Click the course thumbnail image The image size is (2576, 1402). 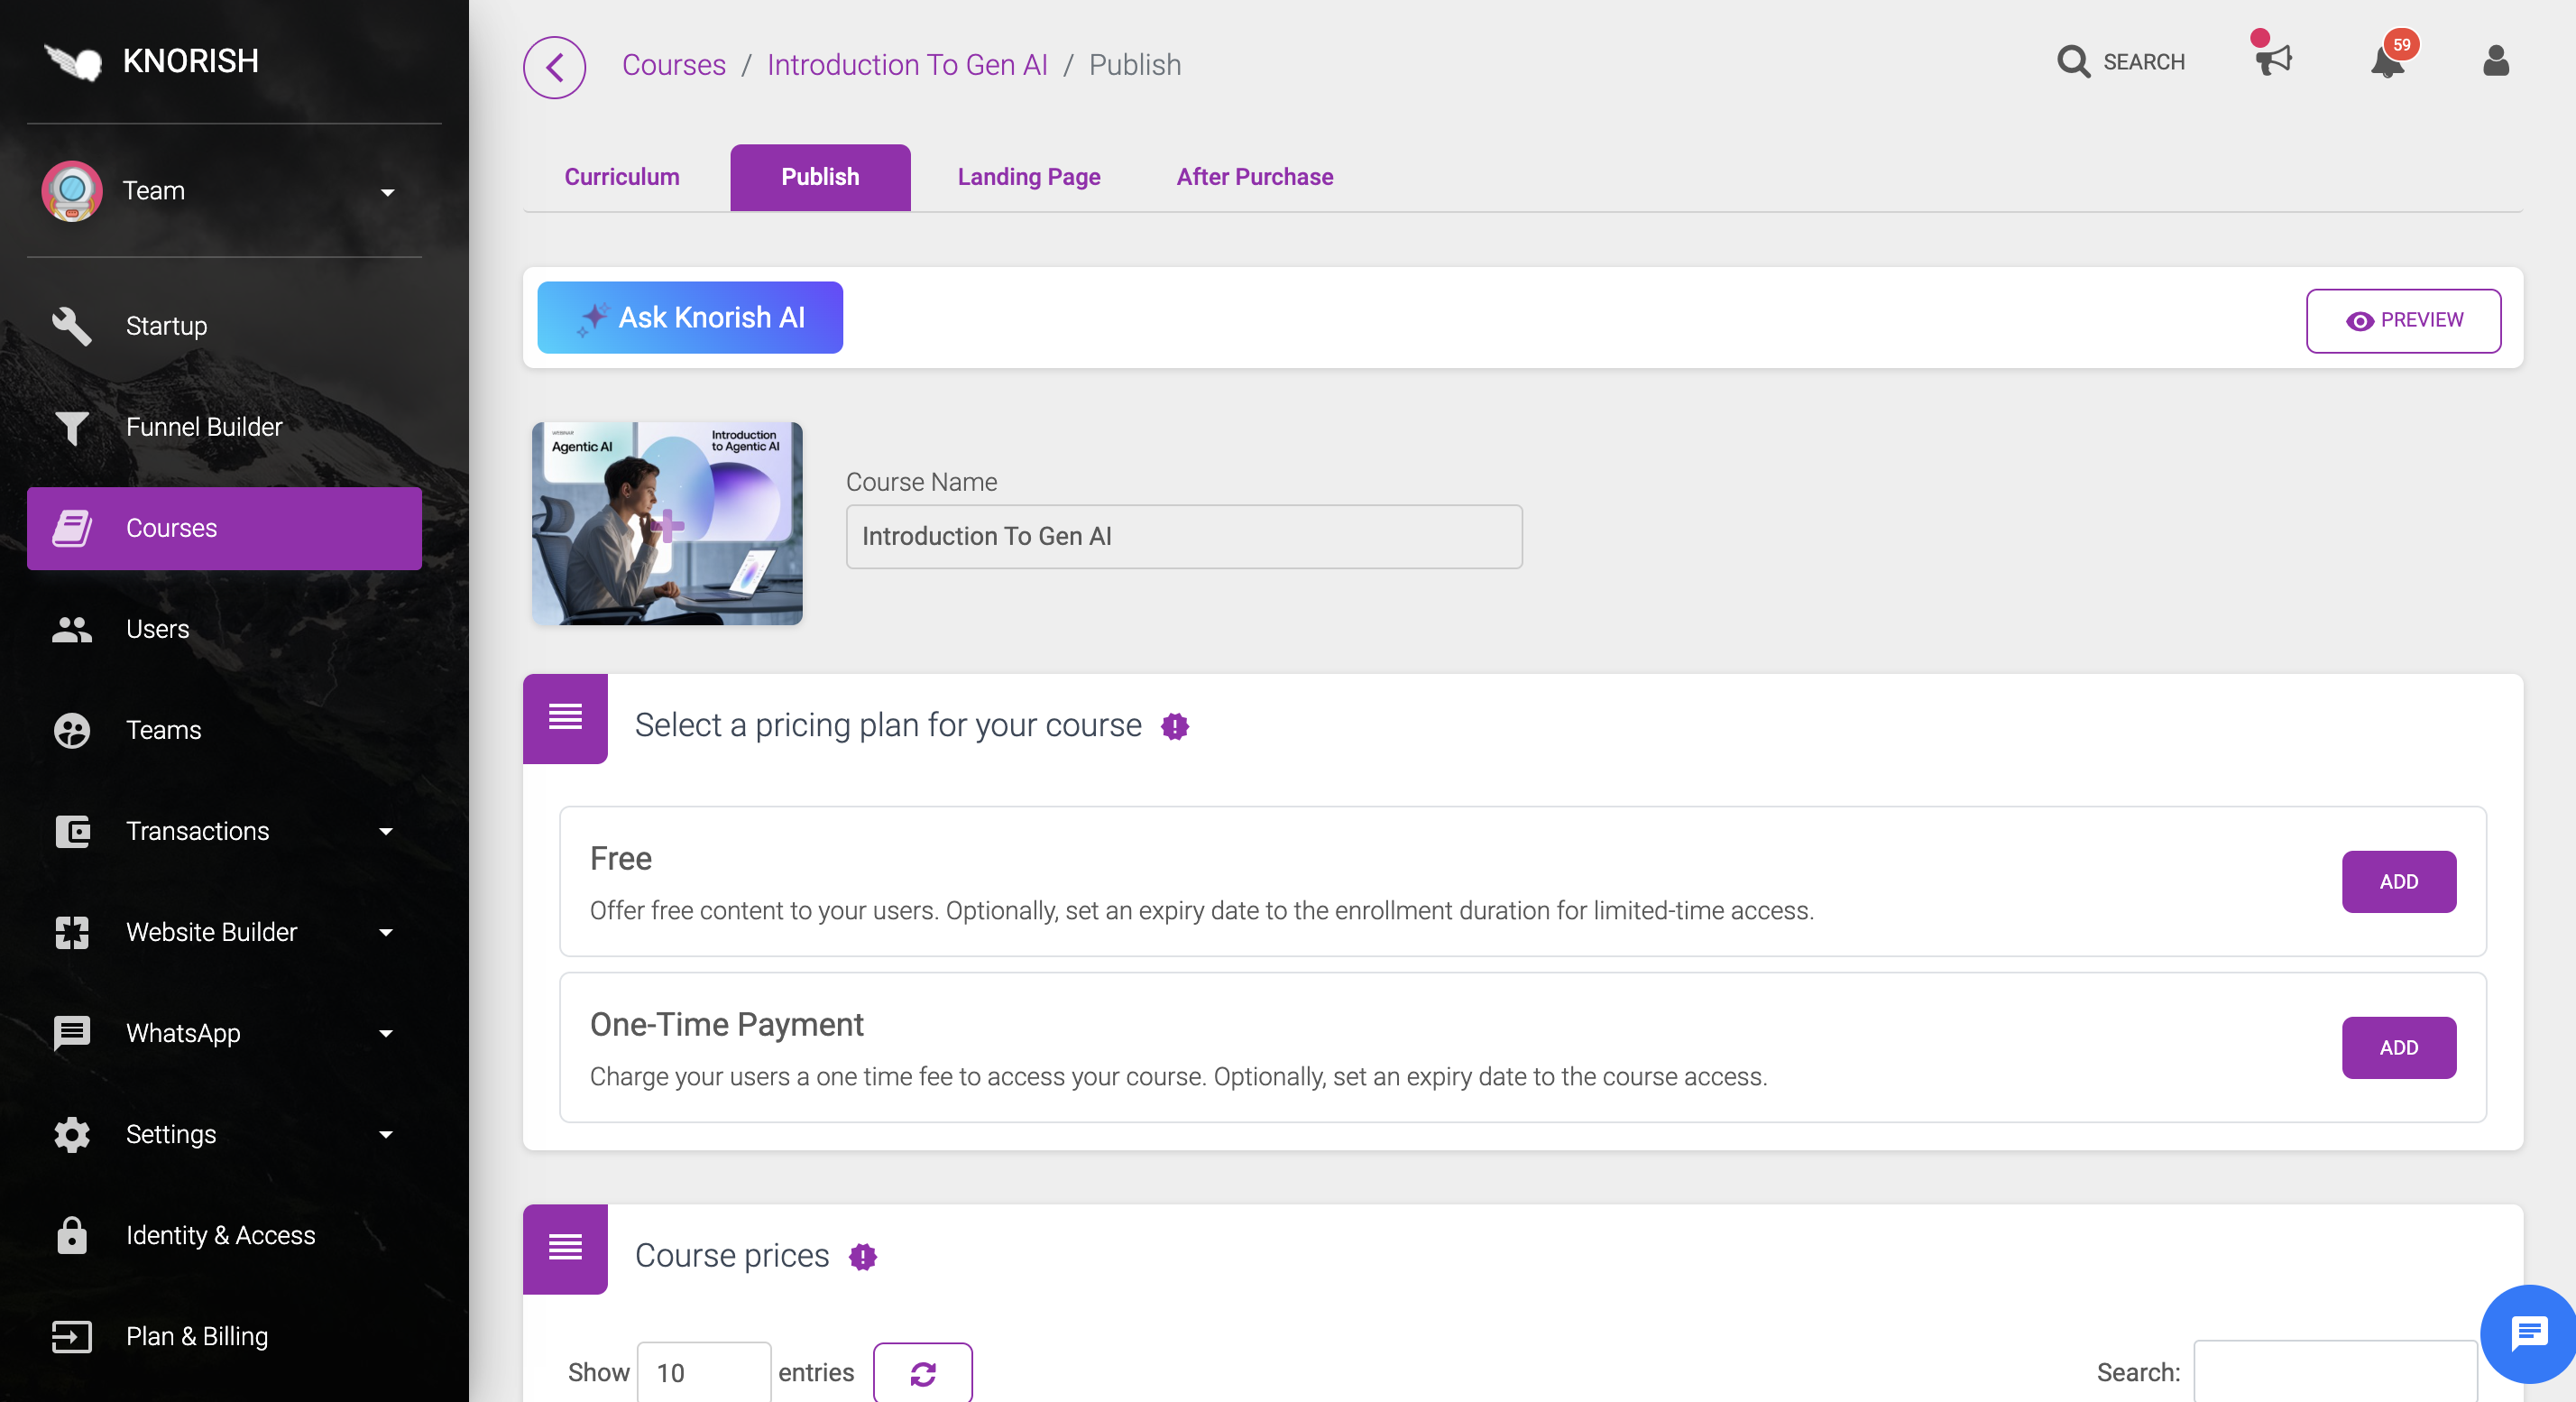coord(667,523)
